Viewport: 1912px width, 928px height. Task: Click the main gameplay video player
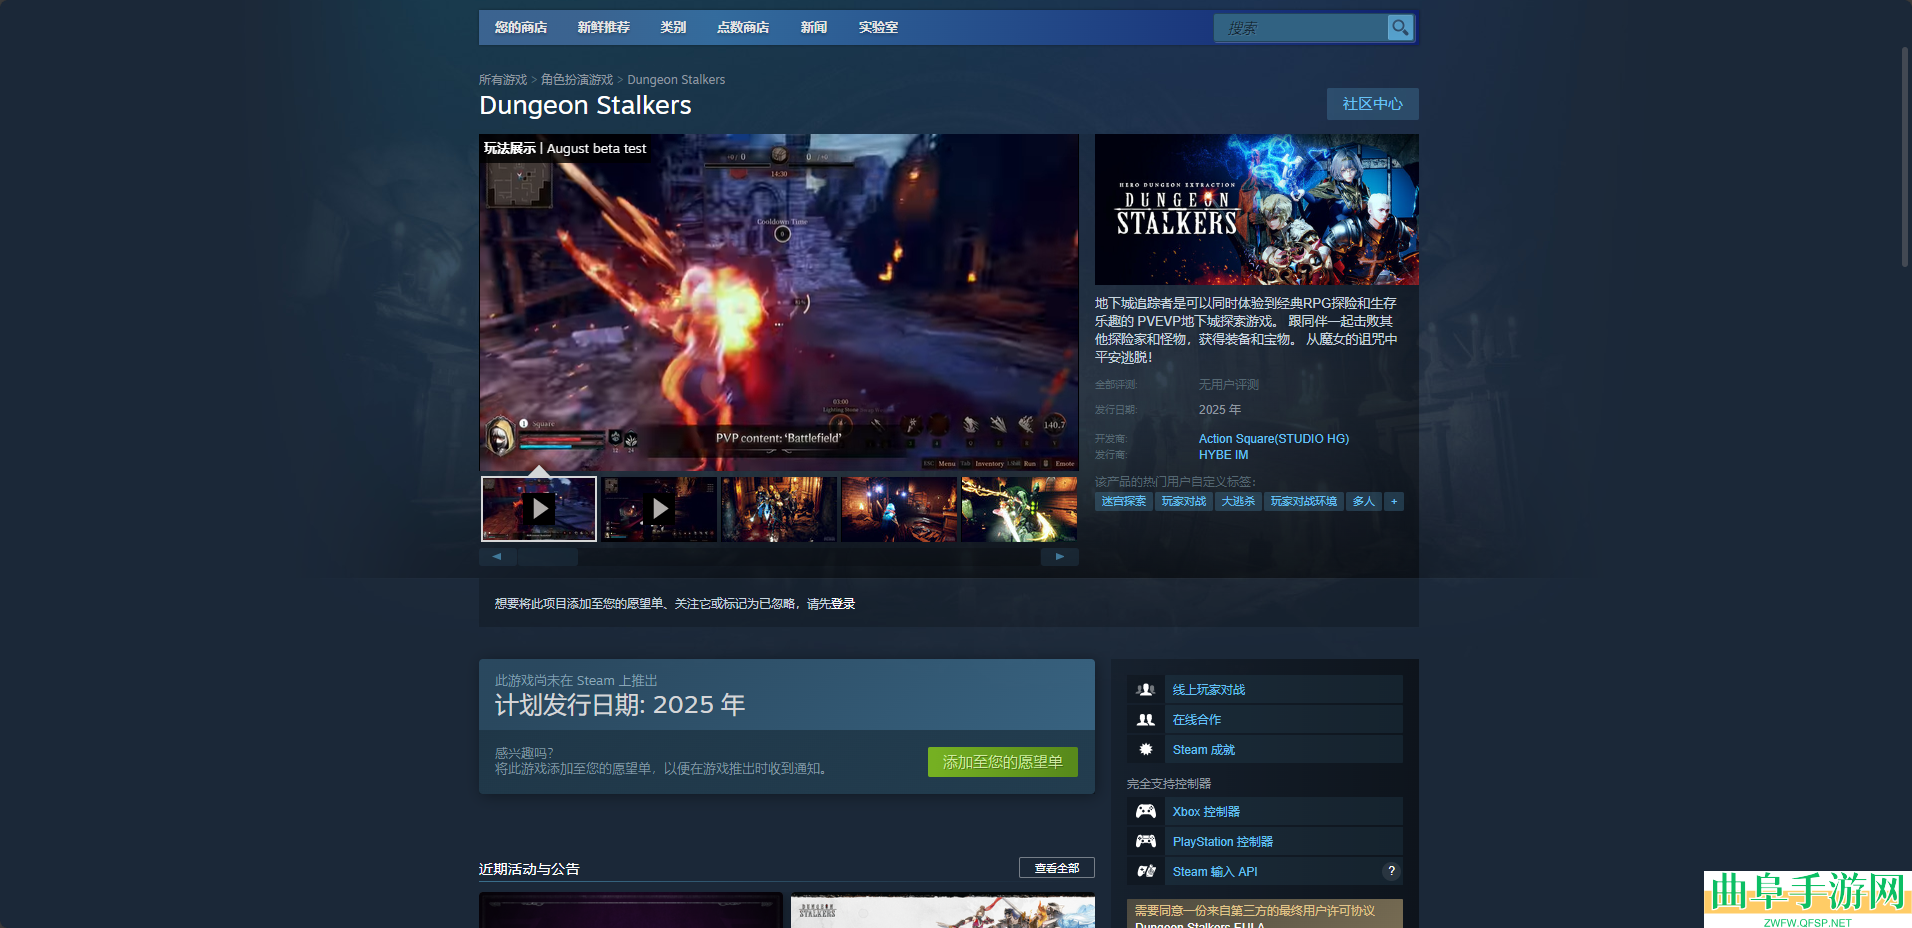point(779,302)
